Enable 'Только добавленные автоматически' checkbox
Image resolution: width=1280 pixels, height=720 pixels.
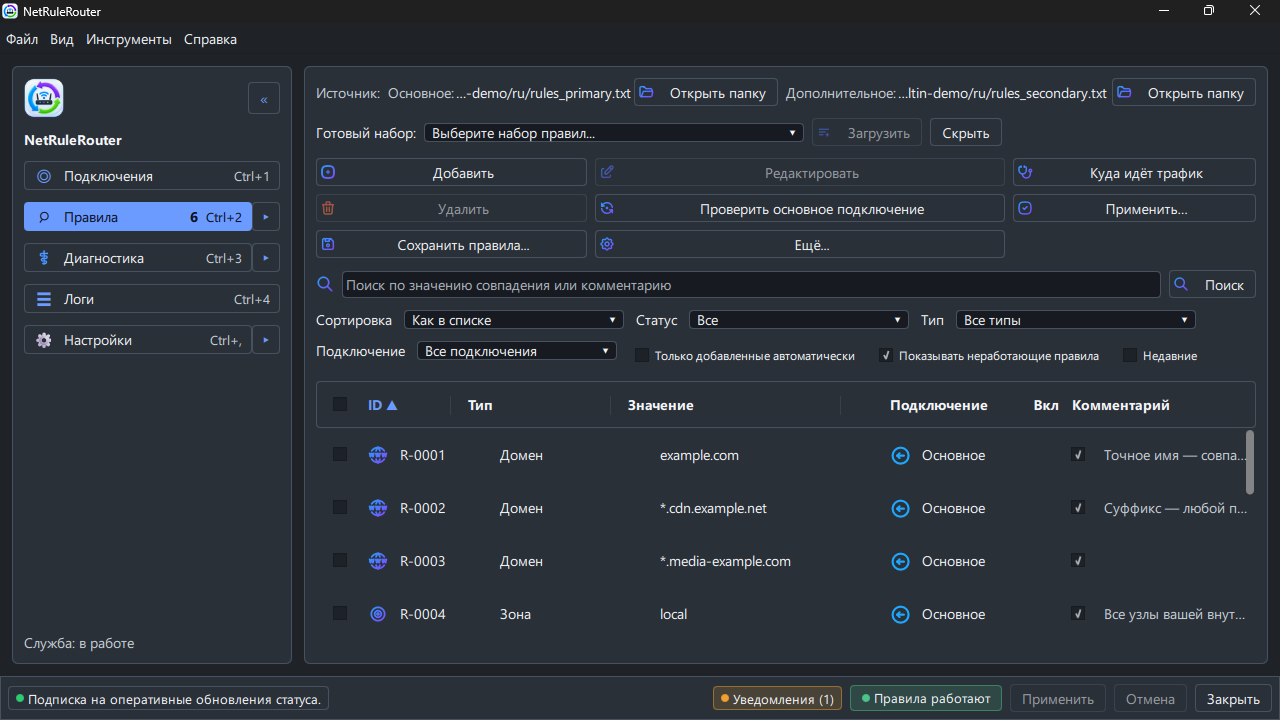coord(642,355)
